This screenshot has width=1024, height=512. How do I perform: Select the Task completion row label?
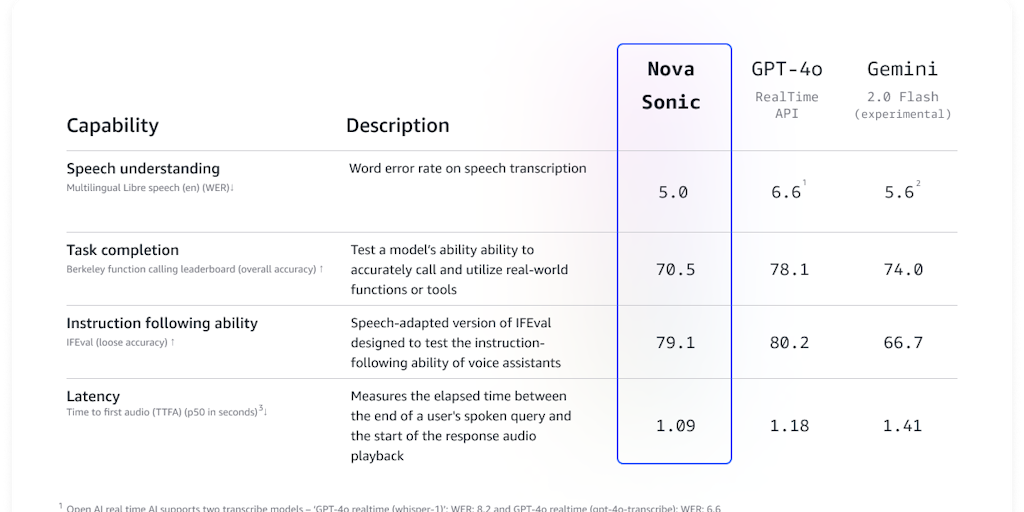(x=122, y=250)
